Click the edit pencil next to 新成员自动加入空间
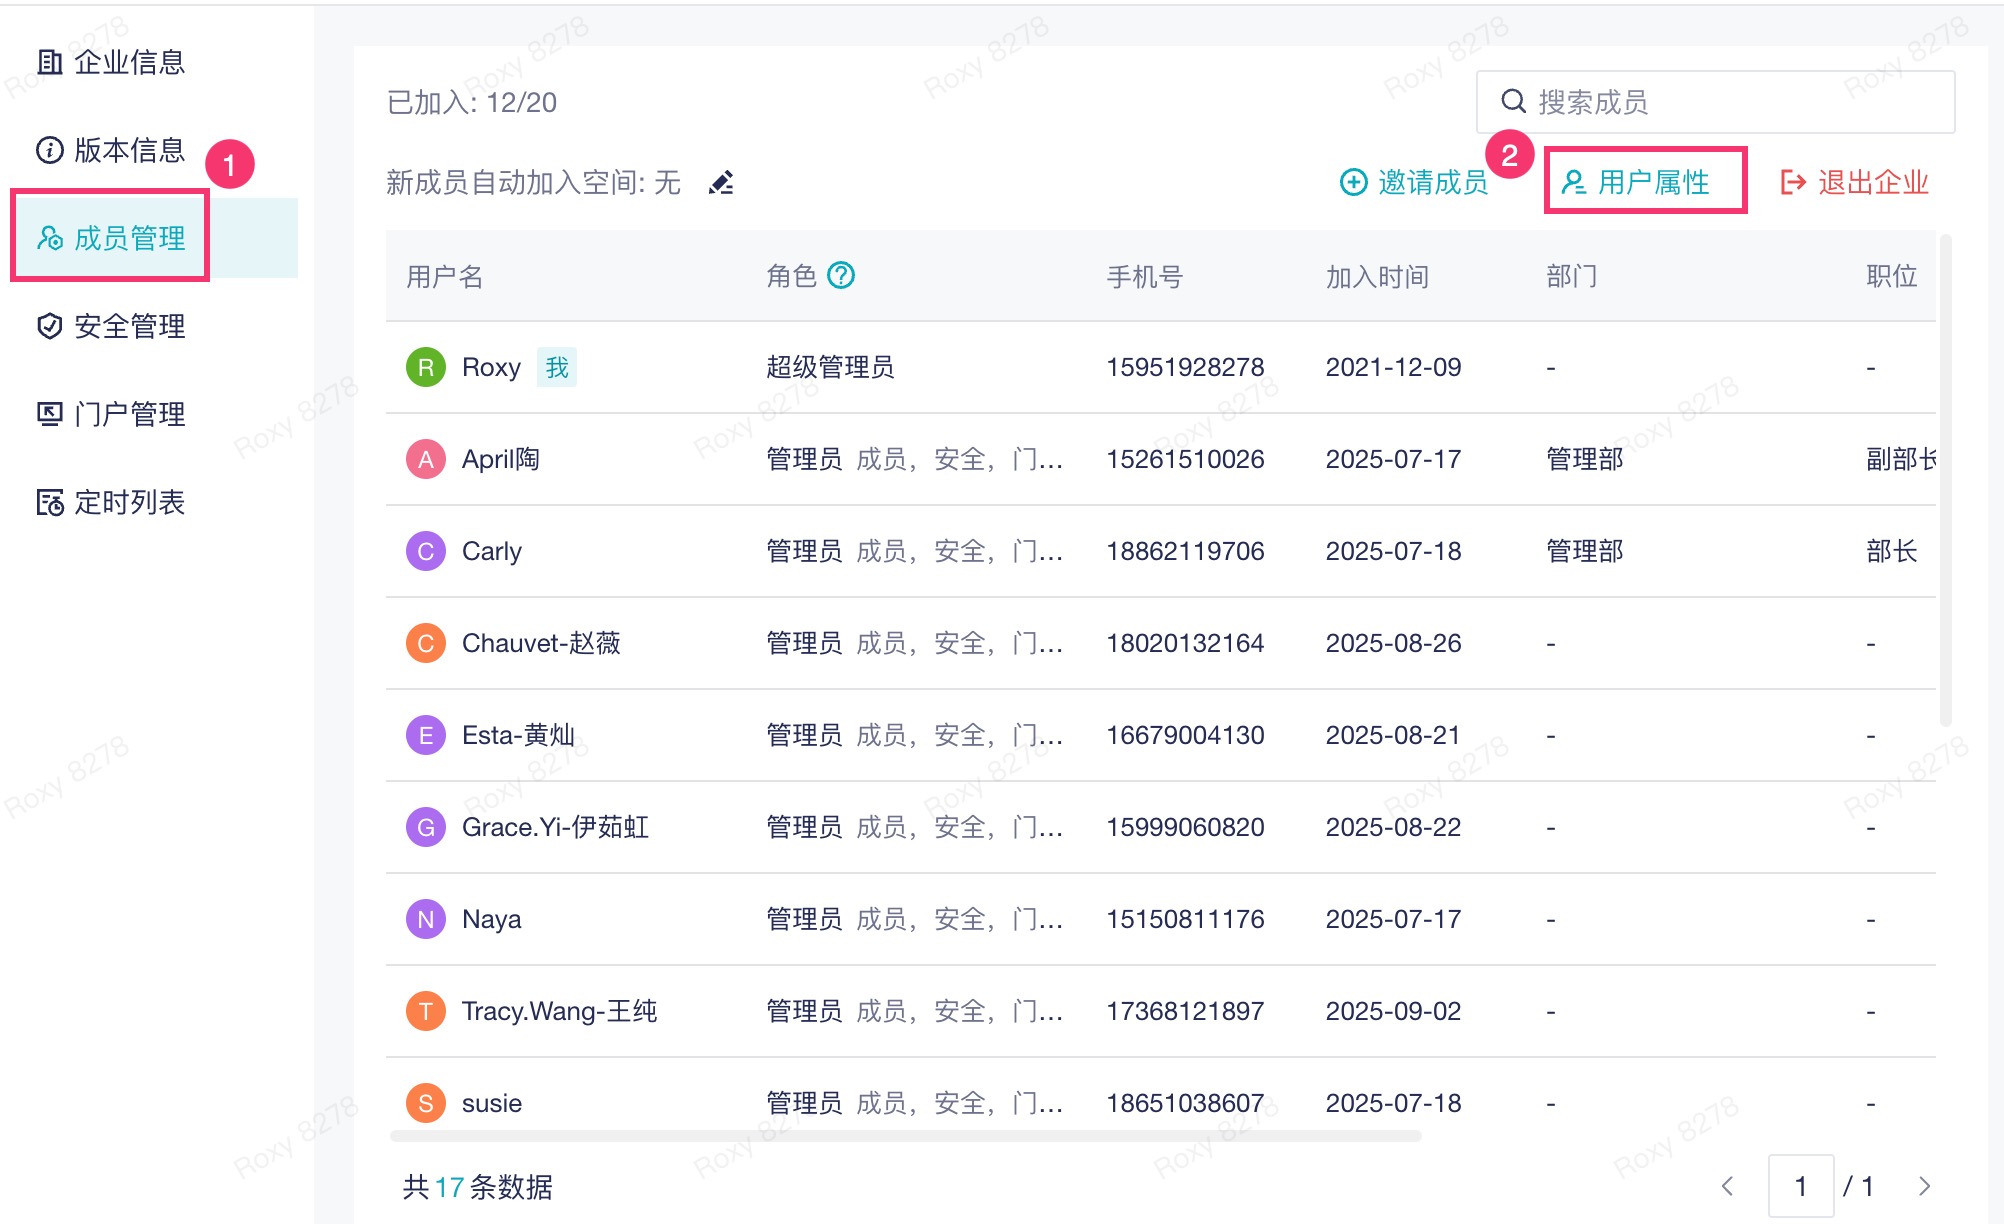This screenshot has height=1224, width=2004. 721,183
